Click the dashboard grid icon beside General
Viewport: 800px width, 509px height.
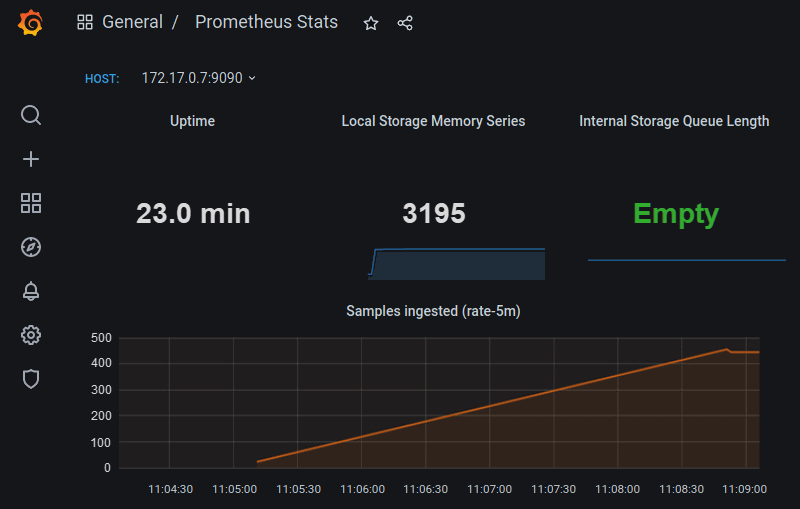point(85,22)
